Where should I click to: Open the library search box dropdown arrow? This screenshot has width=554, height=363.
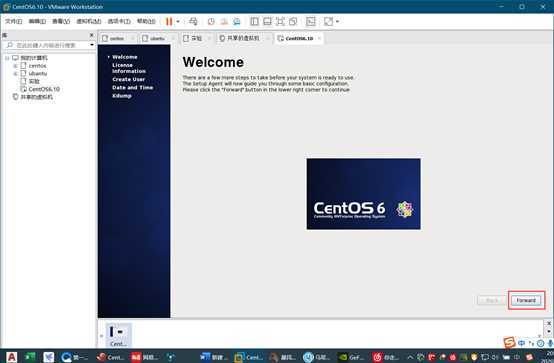(x=92, y=45)
